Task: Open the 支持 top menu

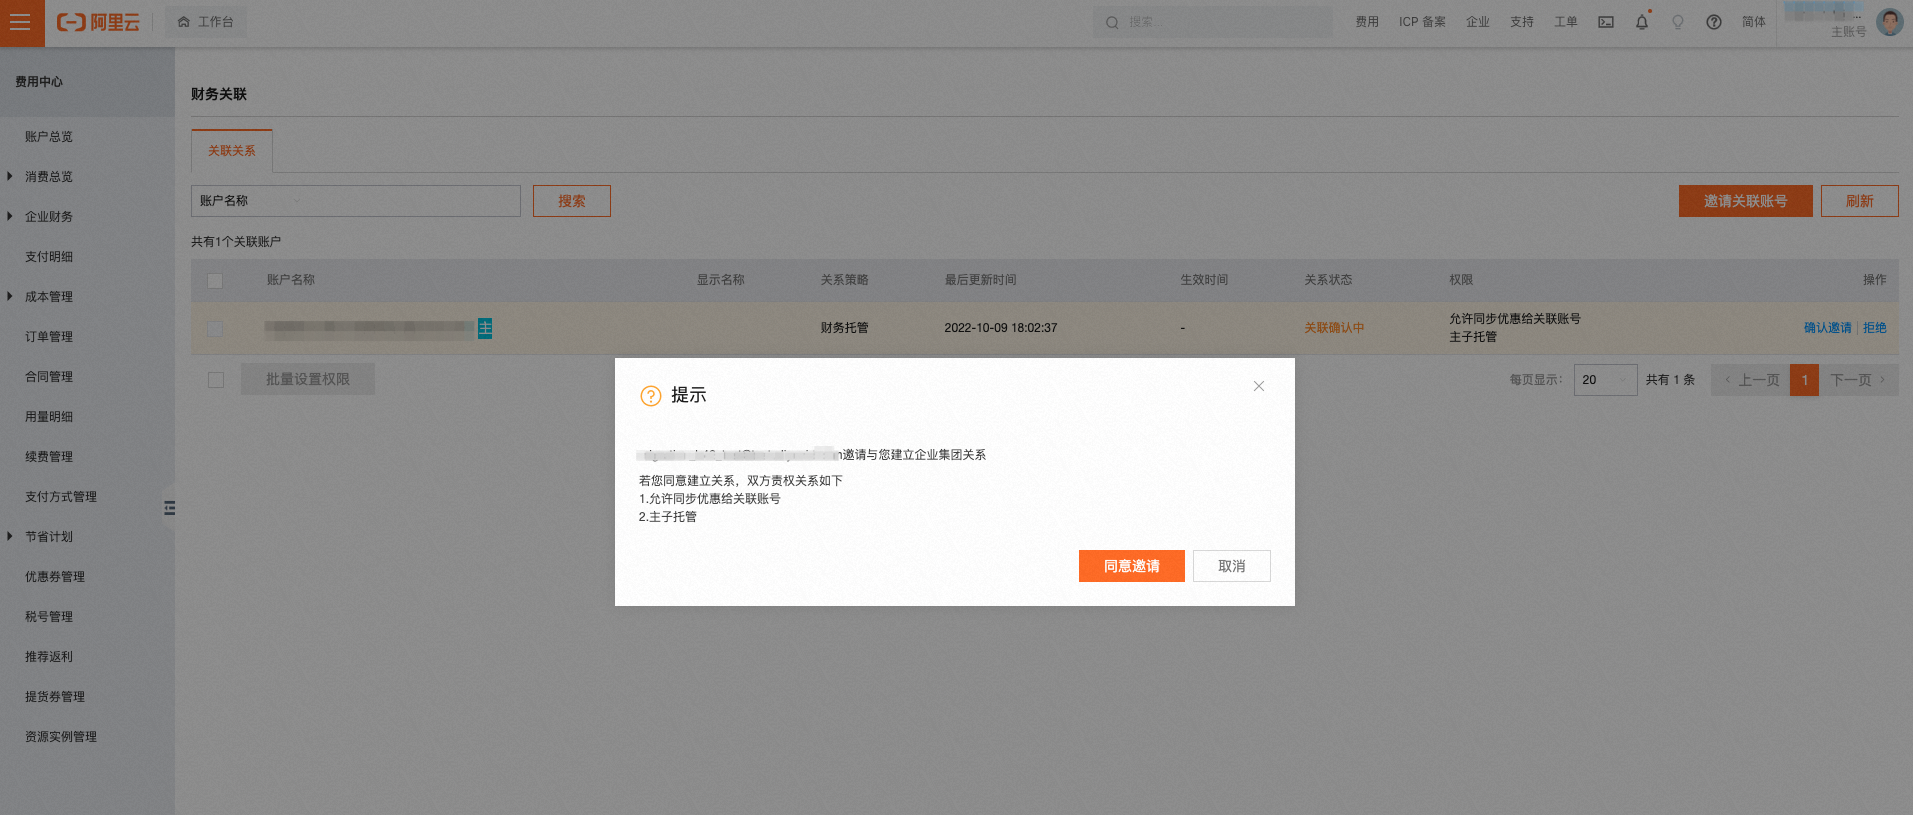Action: click(x=1522, y=22)
